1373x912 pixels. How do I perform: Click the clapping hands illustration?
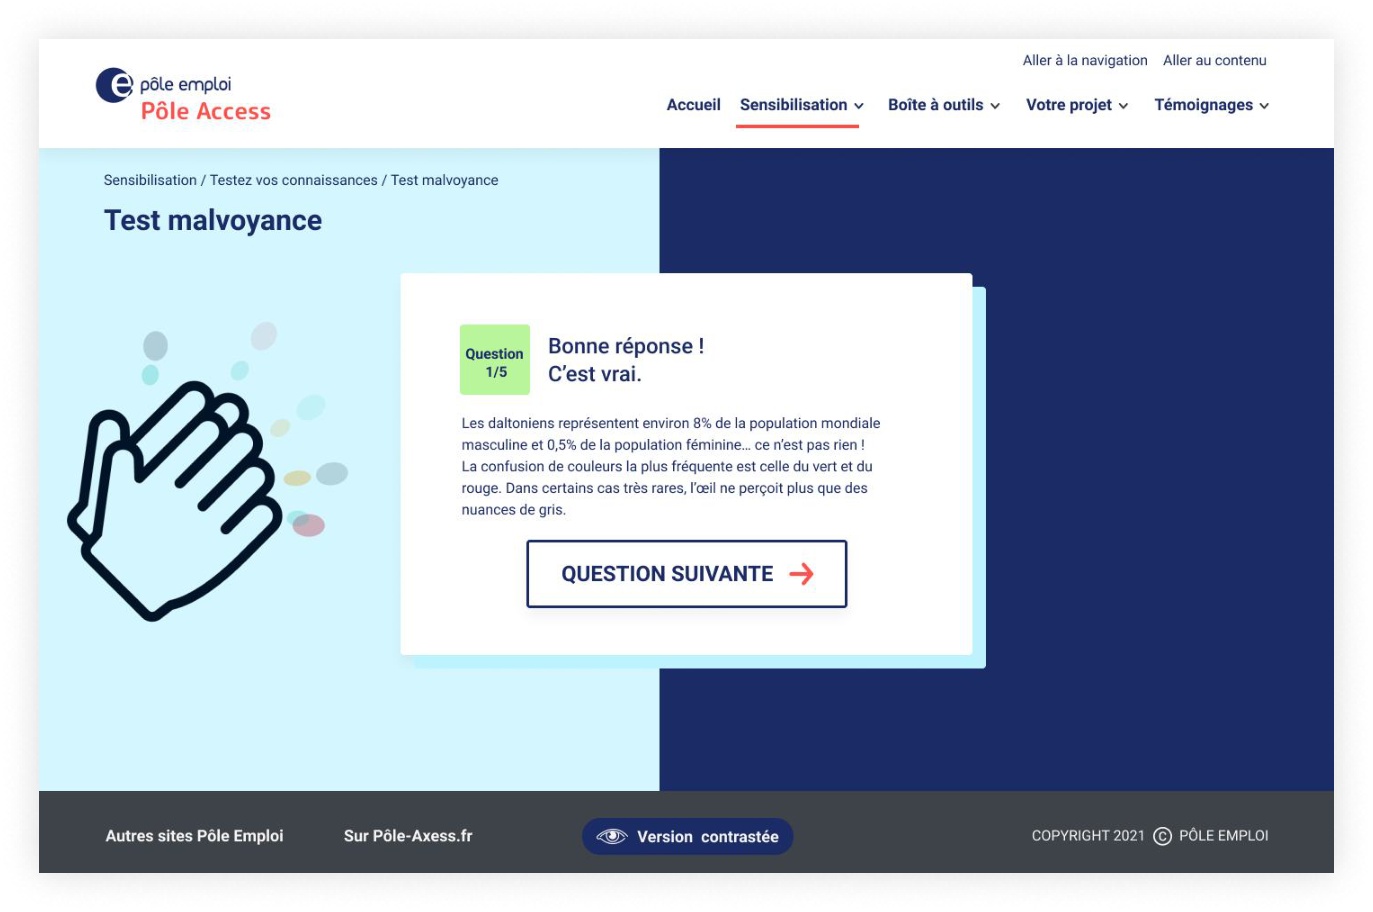pos(175,500)
